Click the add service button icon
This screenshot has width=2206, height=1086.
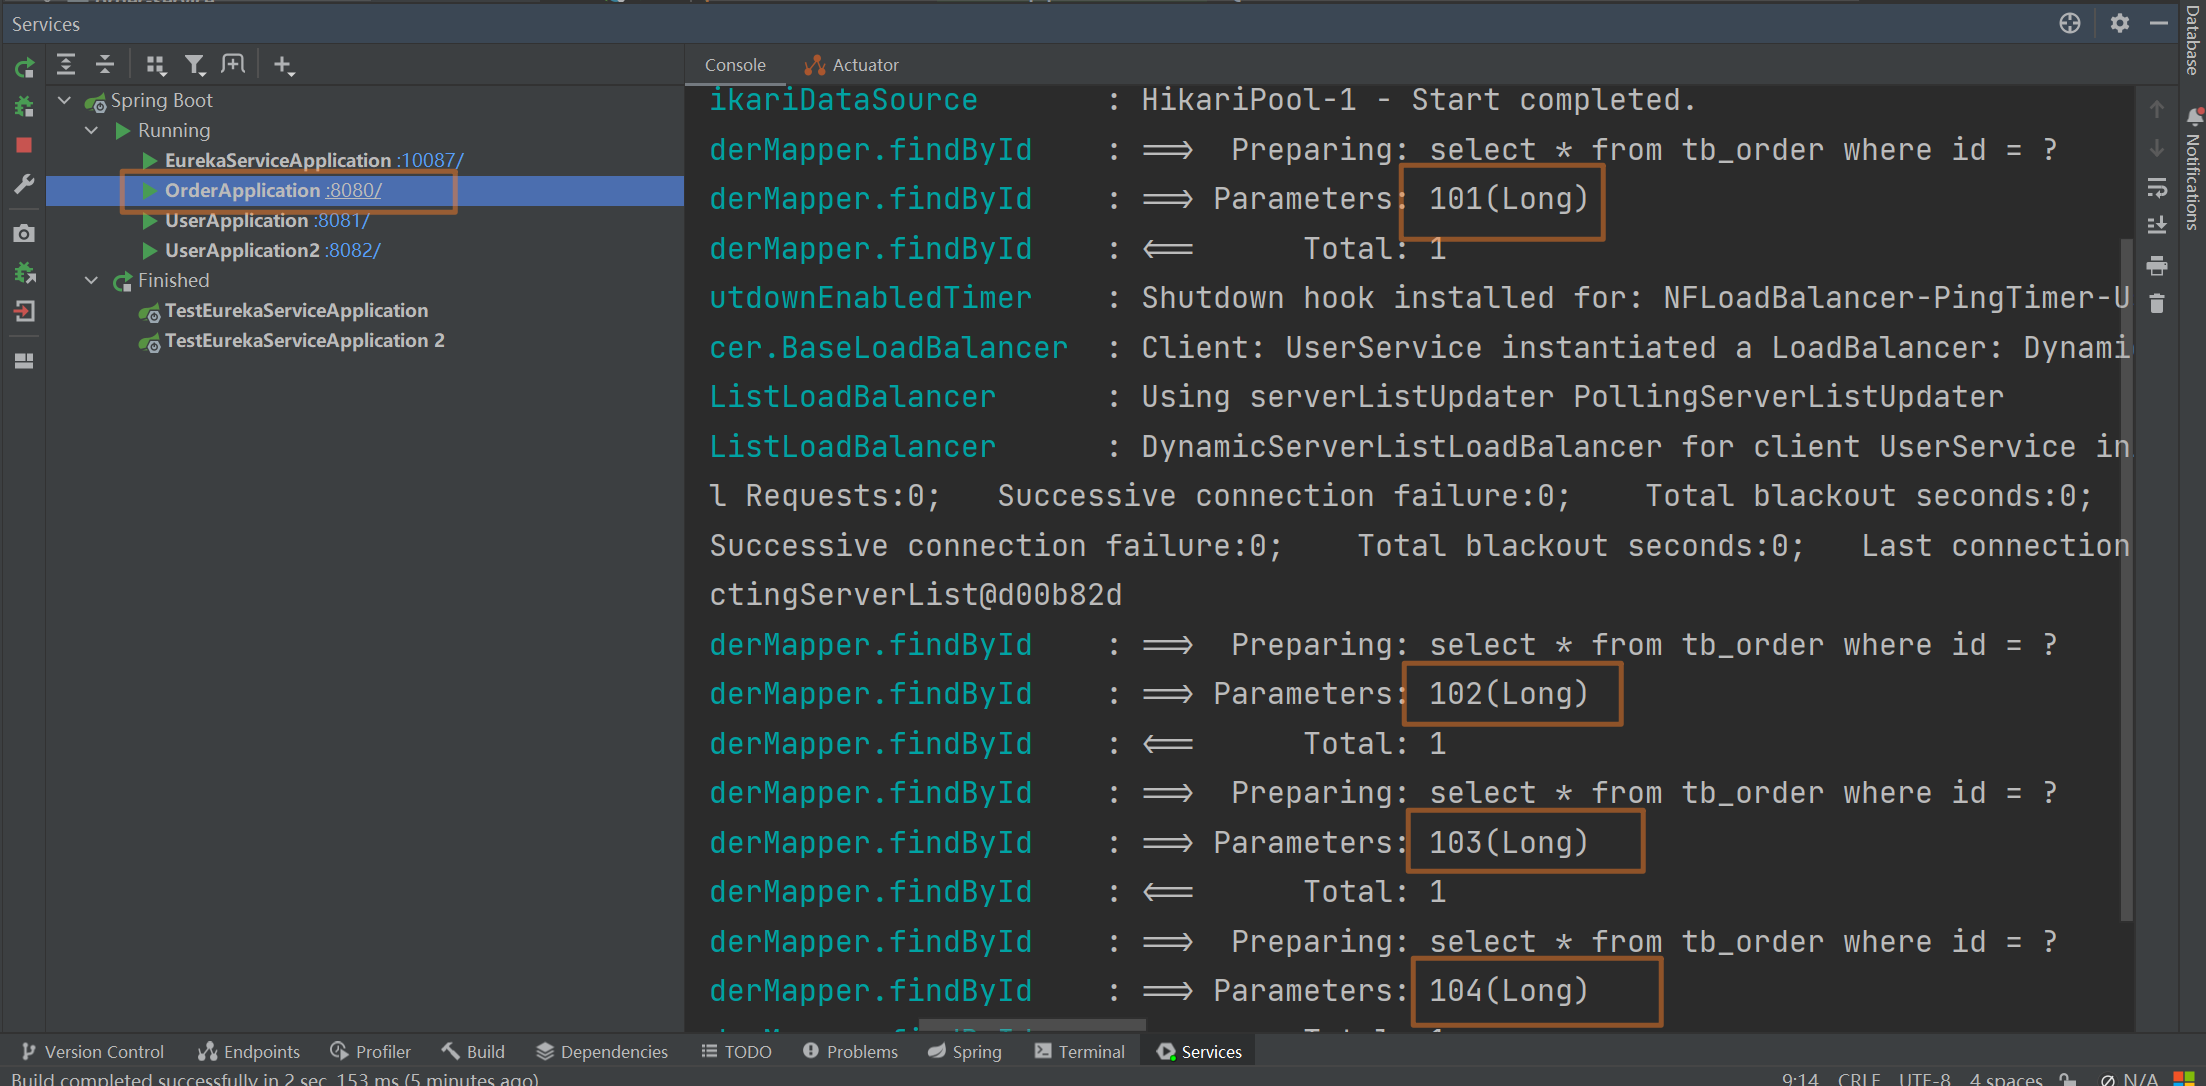tap(281, 65)
